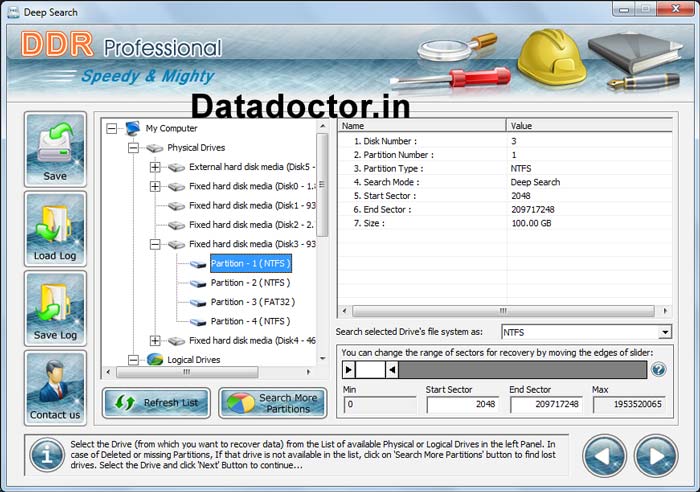
Task: Click Search More Partitions button
Action: click(273, 403)
